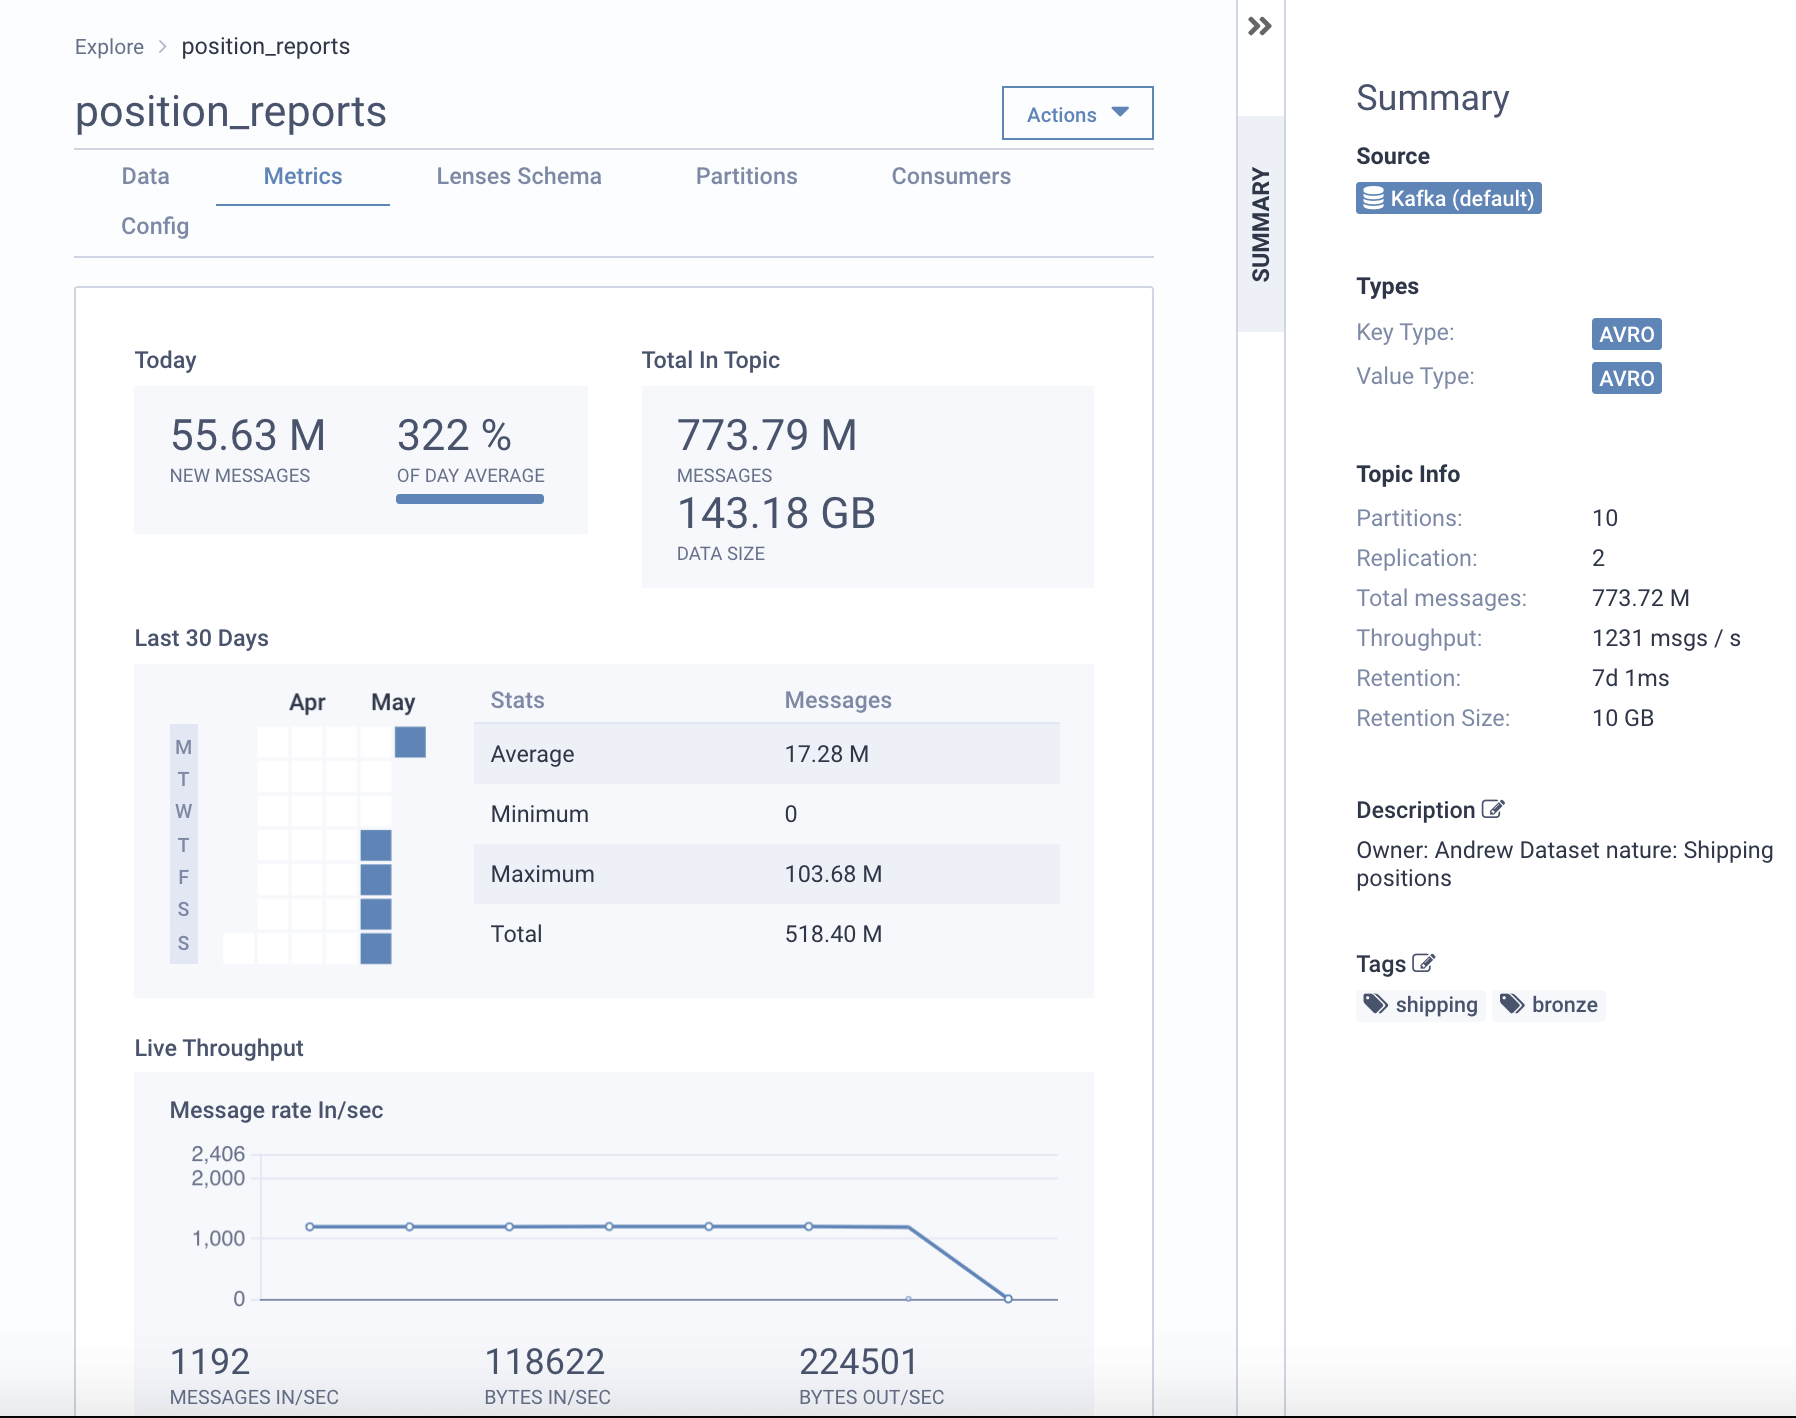
Task: Open the Actions dropdown menu
Action: click(x=1077, y=114)
